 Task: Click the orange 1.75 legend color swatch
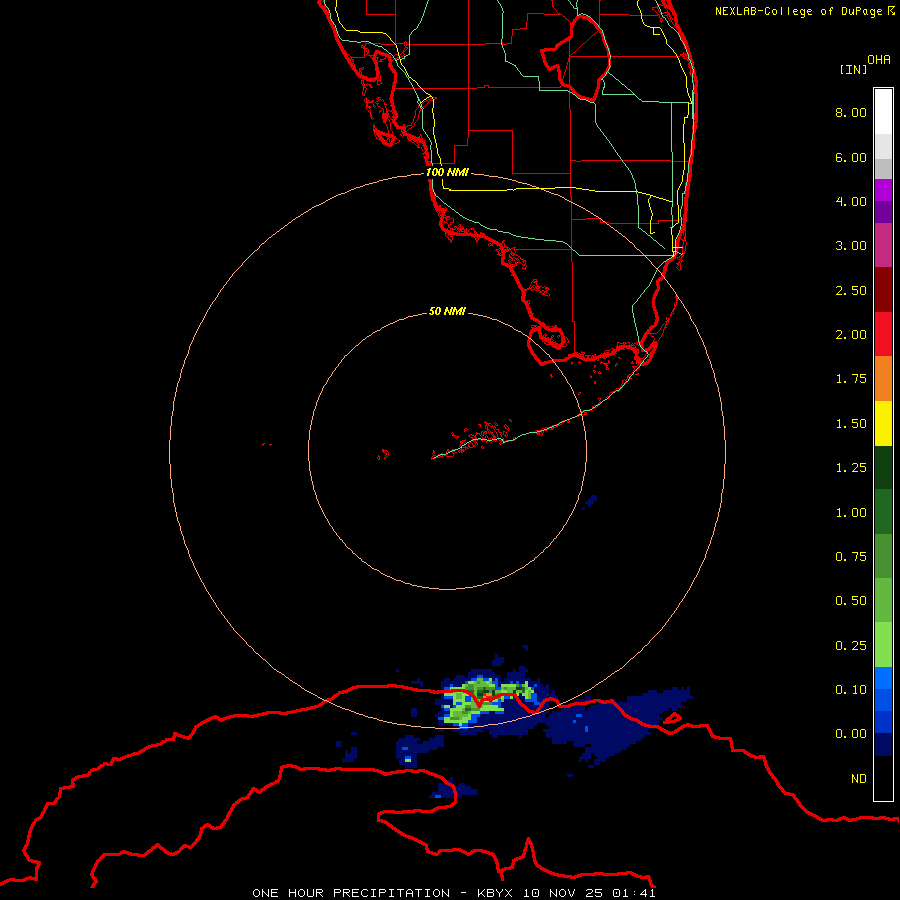[883, 379]
